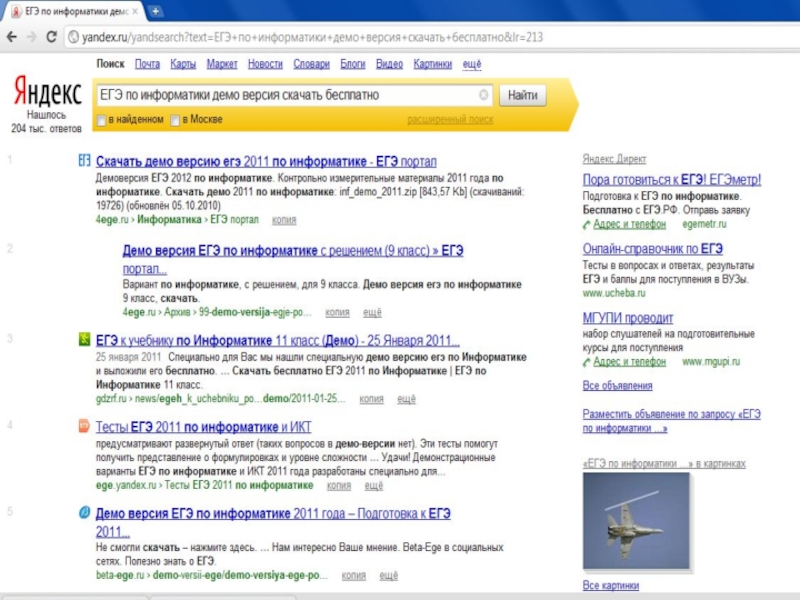The image size is (800, 600).
Task: Expand 'ещё' for the 9 класс result
Action: click(372, 312)
